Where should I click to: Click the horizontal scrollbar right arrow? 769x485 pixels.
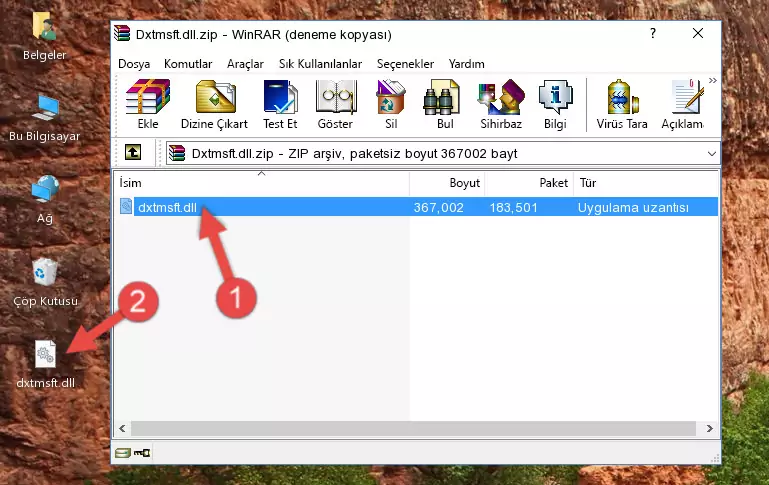click(710, 428)
